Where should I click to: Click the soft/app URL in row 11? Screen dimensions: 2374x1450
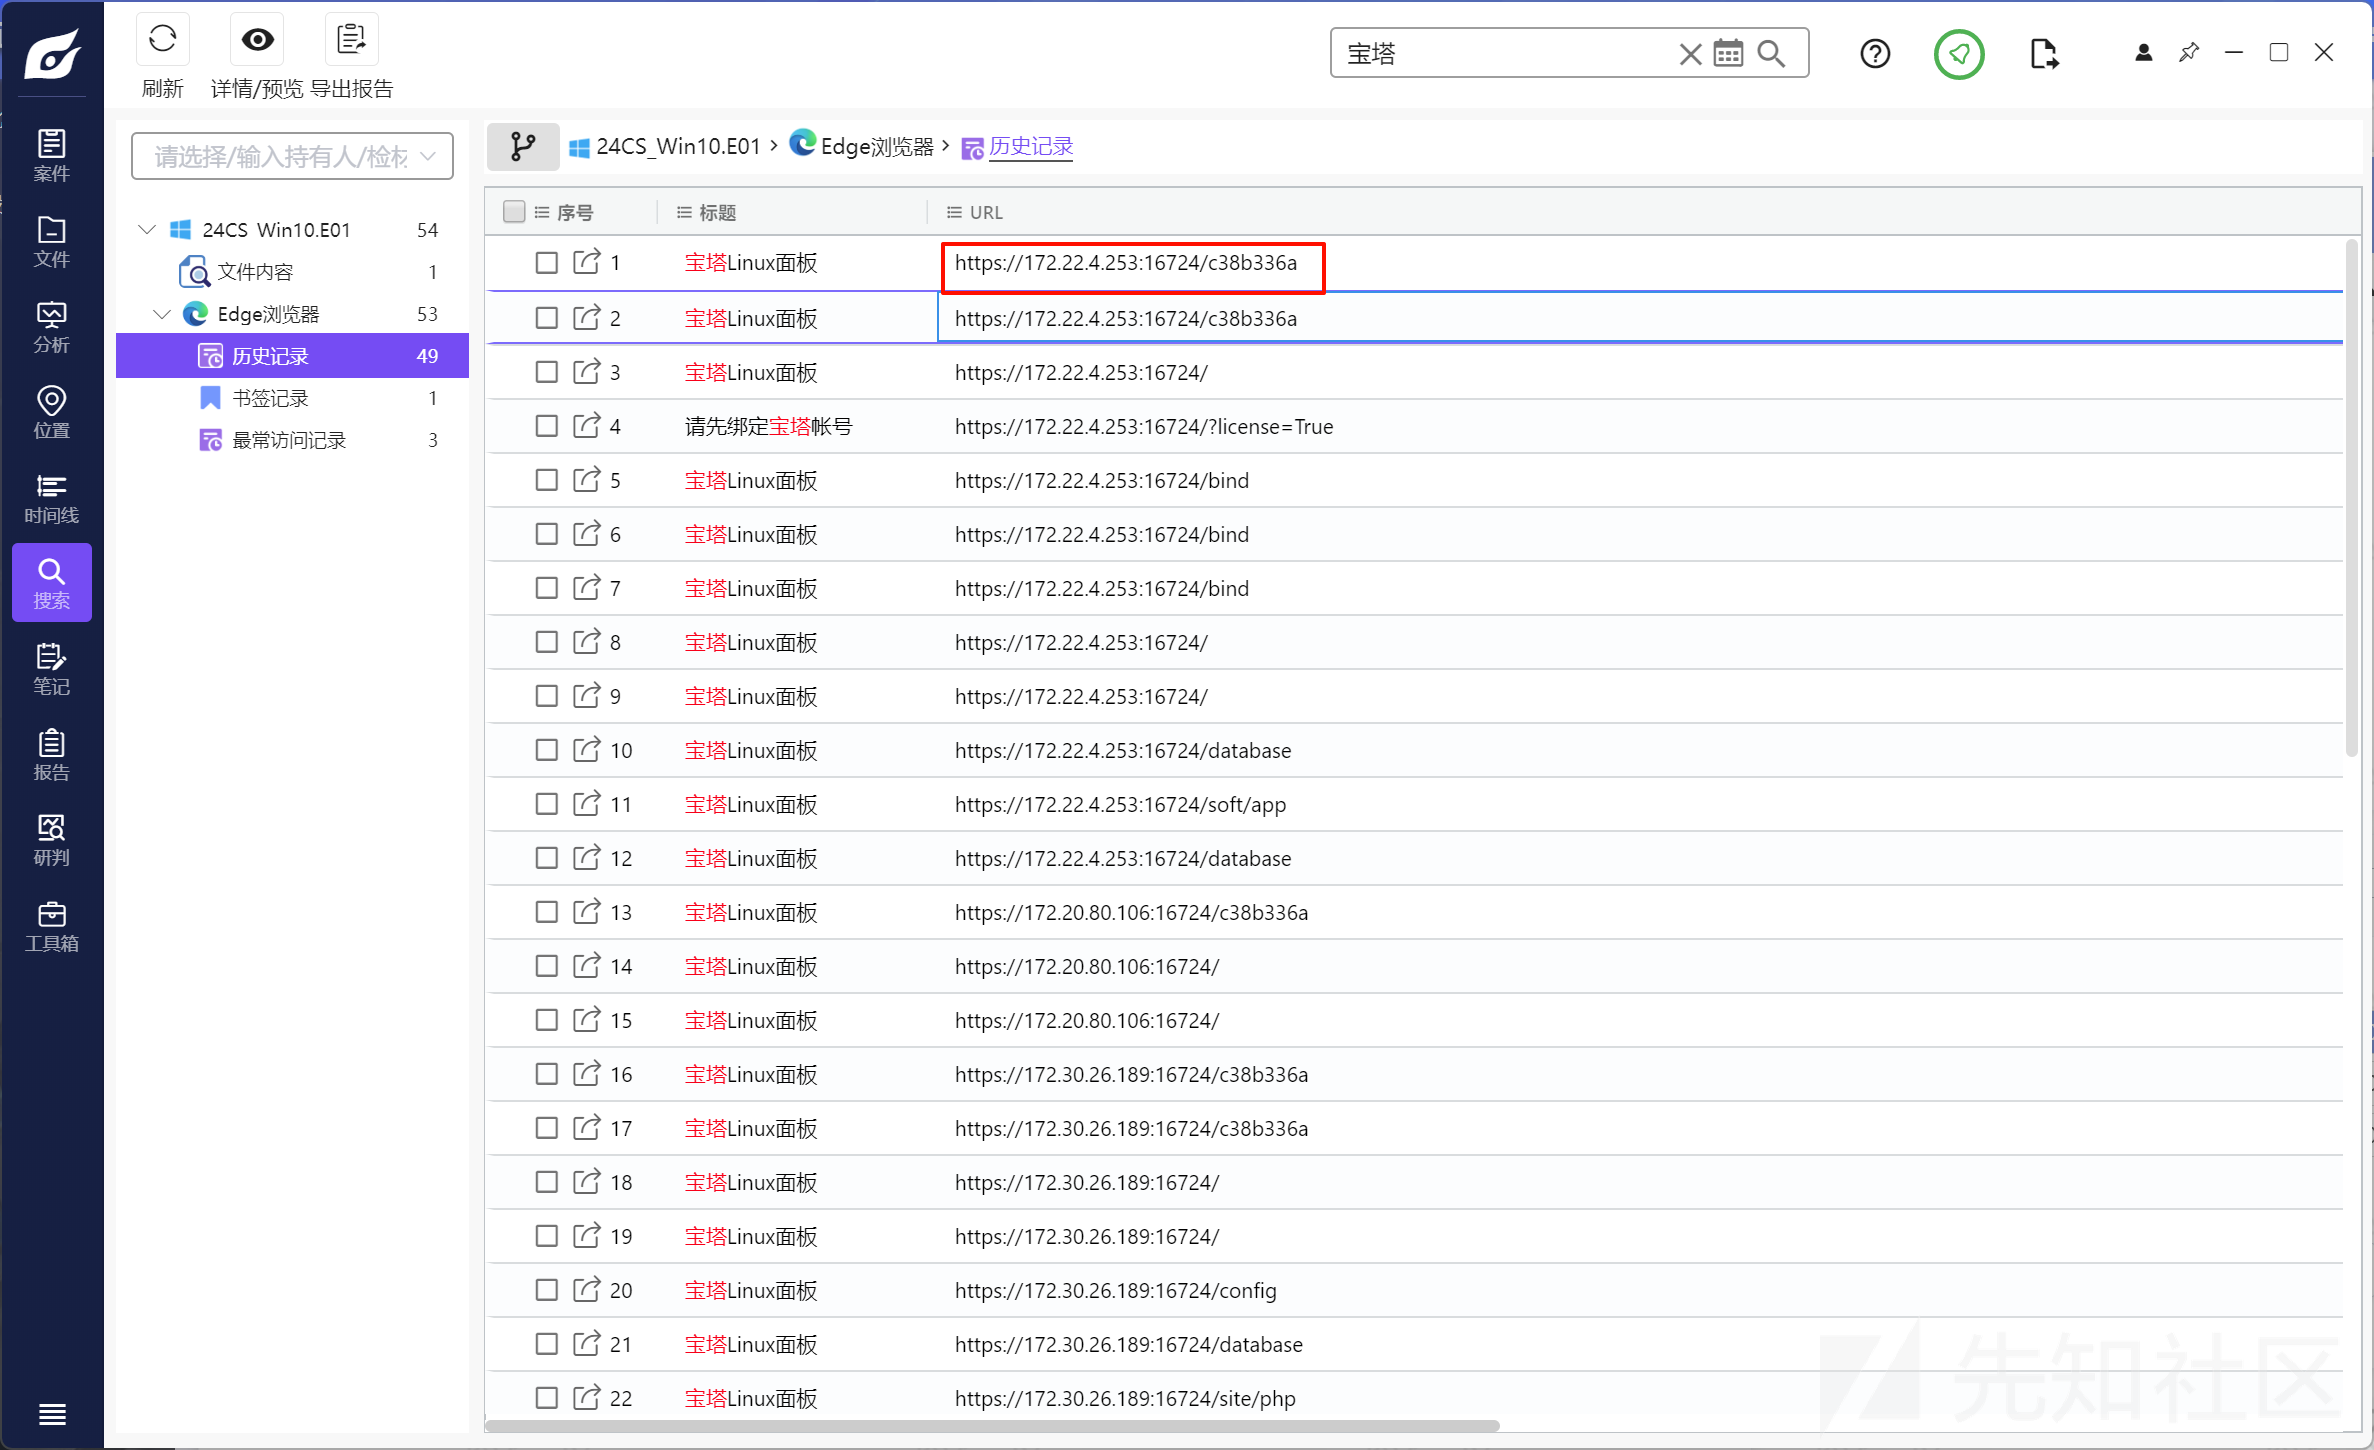1120,805
